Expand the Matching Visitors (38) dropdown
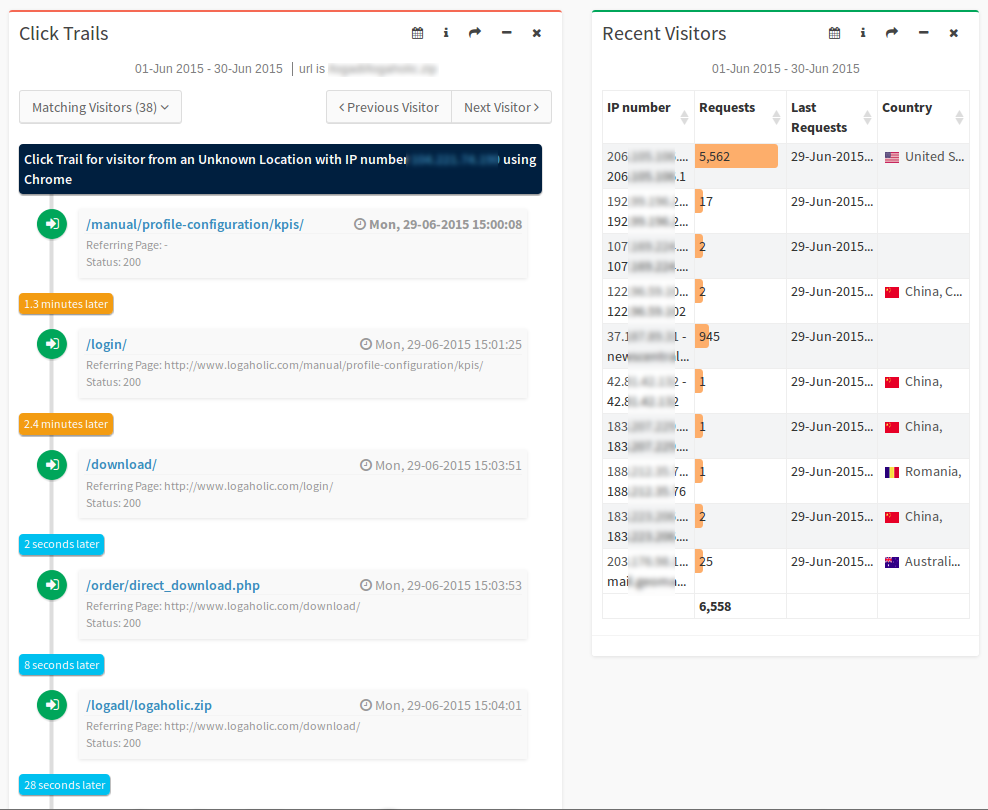Screen dimensions: 988x810 coord(100,107)
